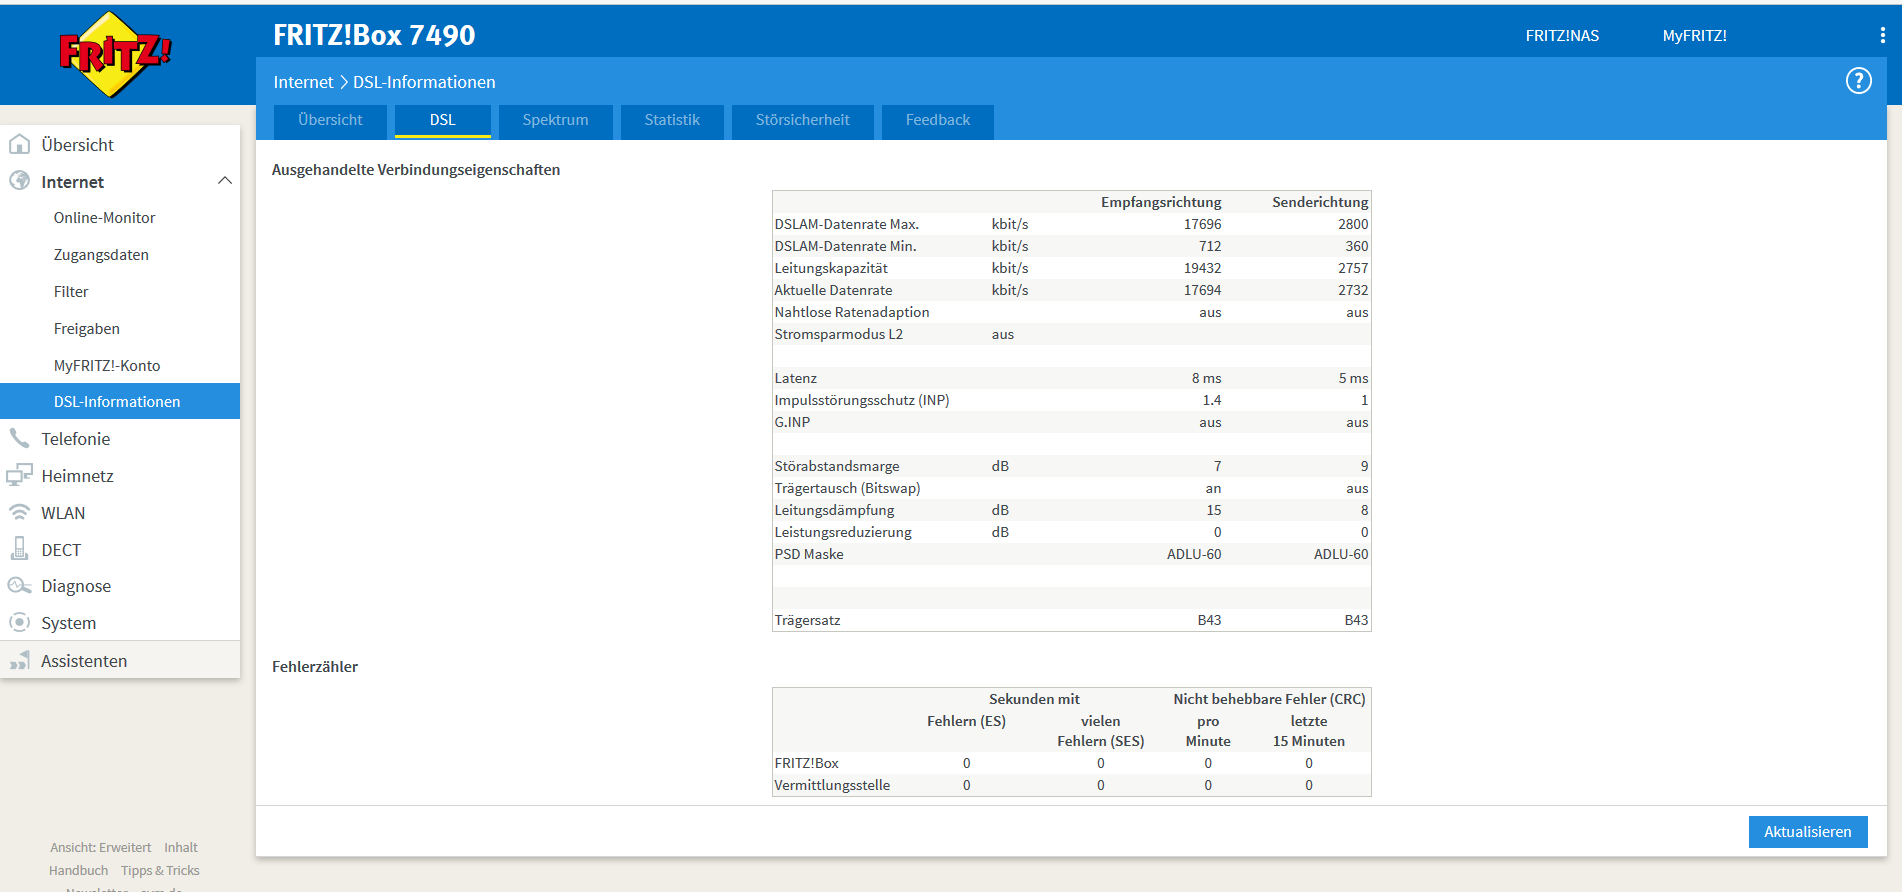Open the help question mark icon
Screen dimensions: 1902x892
tap(1858, 81)
